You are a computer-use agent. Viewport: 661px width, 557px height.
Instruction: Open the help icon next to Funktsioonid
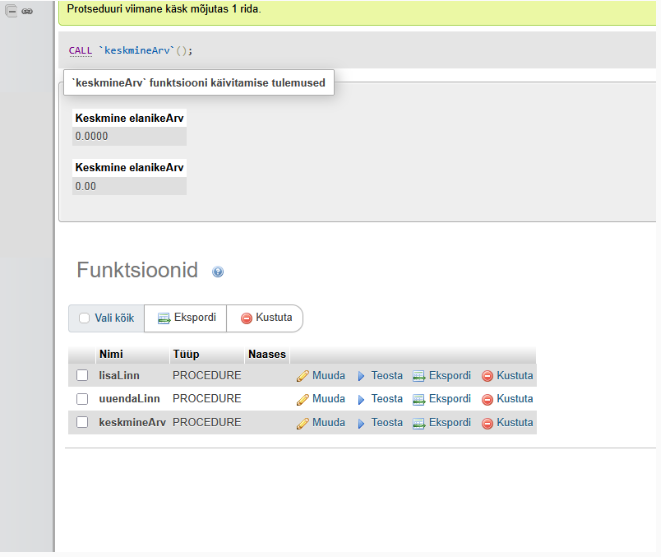point(218,272)
